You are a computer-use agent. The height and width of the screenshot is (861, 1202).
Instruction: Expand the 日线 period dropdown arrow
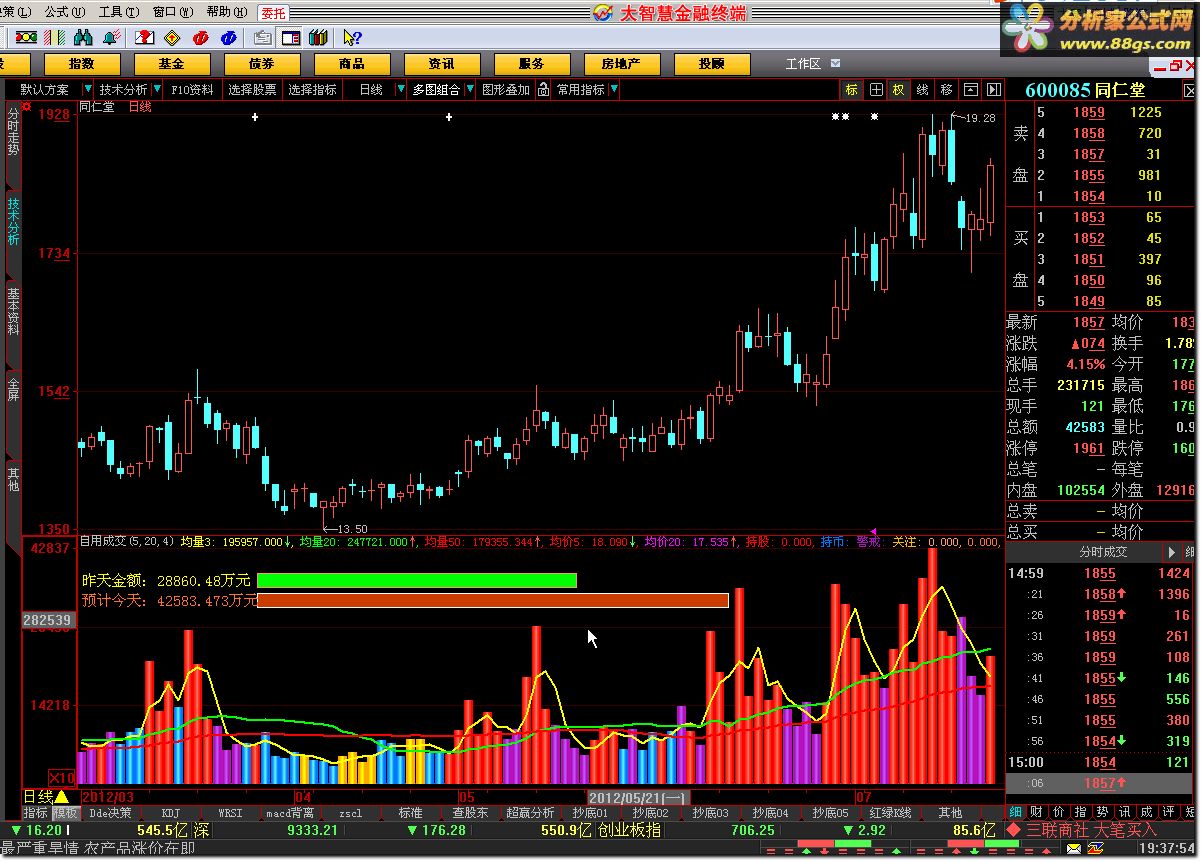tap(401, 90)
